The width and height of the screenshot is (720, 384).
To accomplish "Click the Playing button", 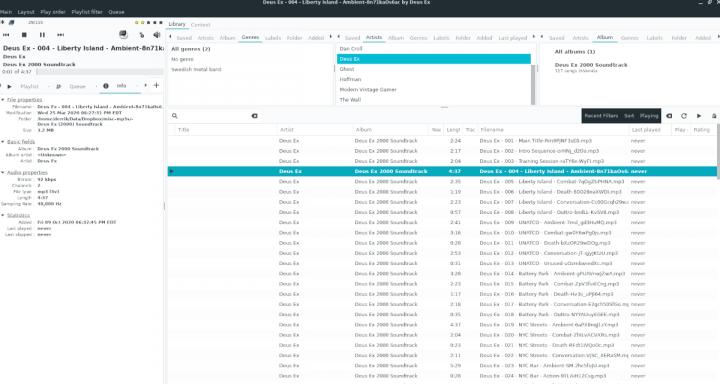I will 649,116.
